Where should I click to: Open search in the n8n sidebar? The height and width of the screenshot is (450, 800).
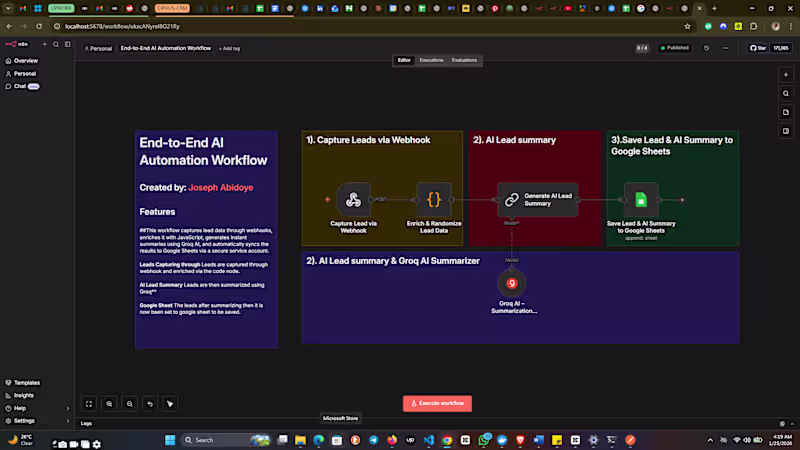56,44
